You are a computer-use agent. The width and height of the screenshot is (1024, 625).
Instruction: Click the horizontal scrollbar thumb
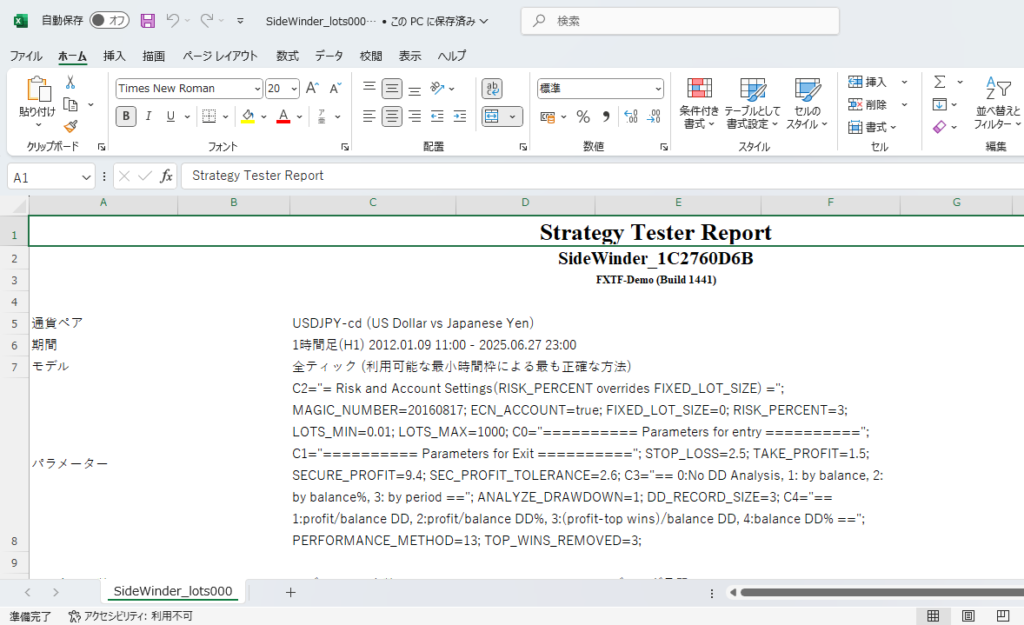(x=882, y=592)
